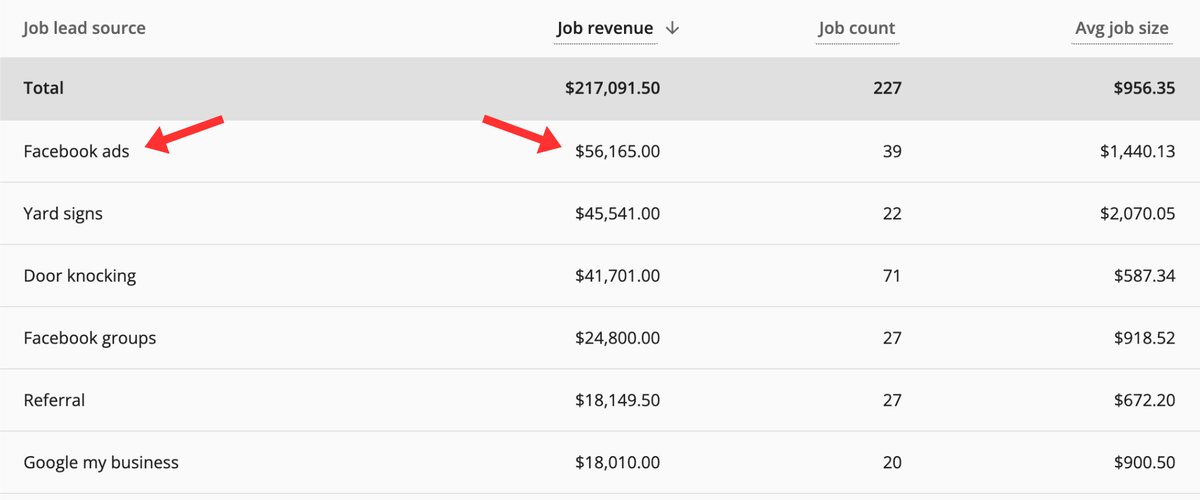The height and width of the screenshot is (500, 1200).
Task: Select the Facebook ads lead source
Action: [x=76, y=152]
